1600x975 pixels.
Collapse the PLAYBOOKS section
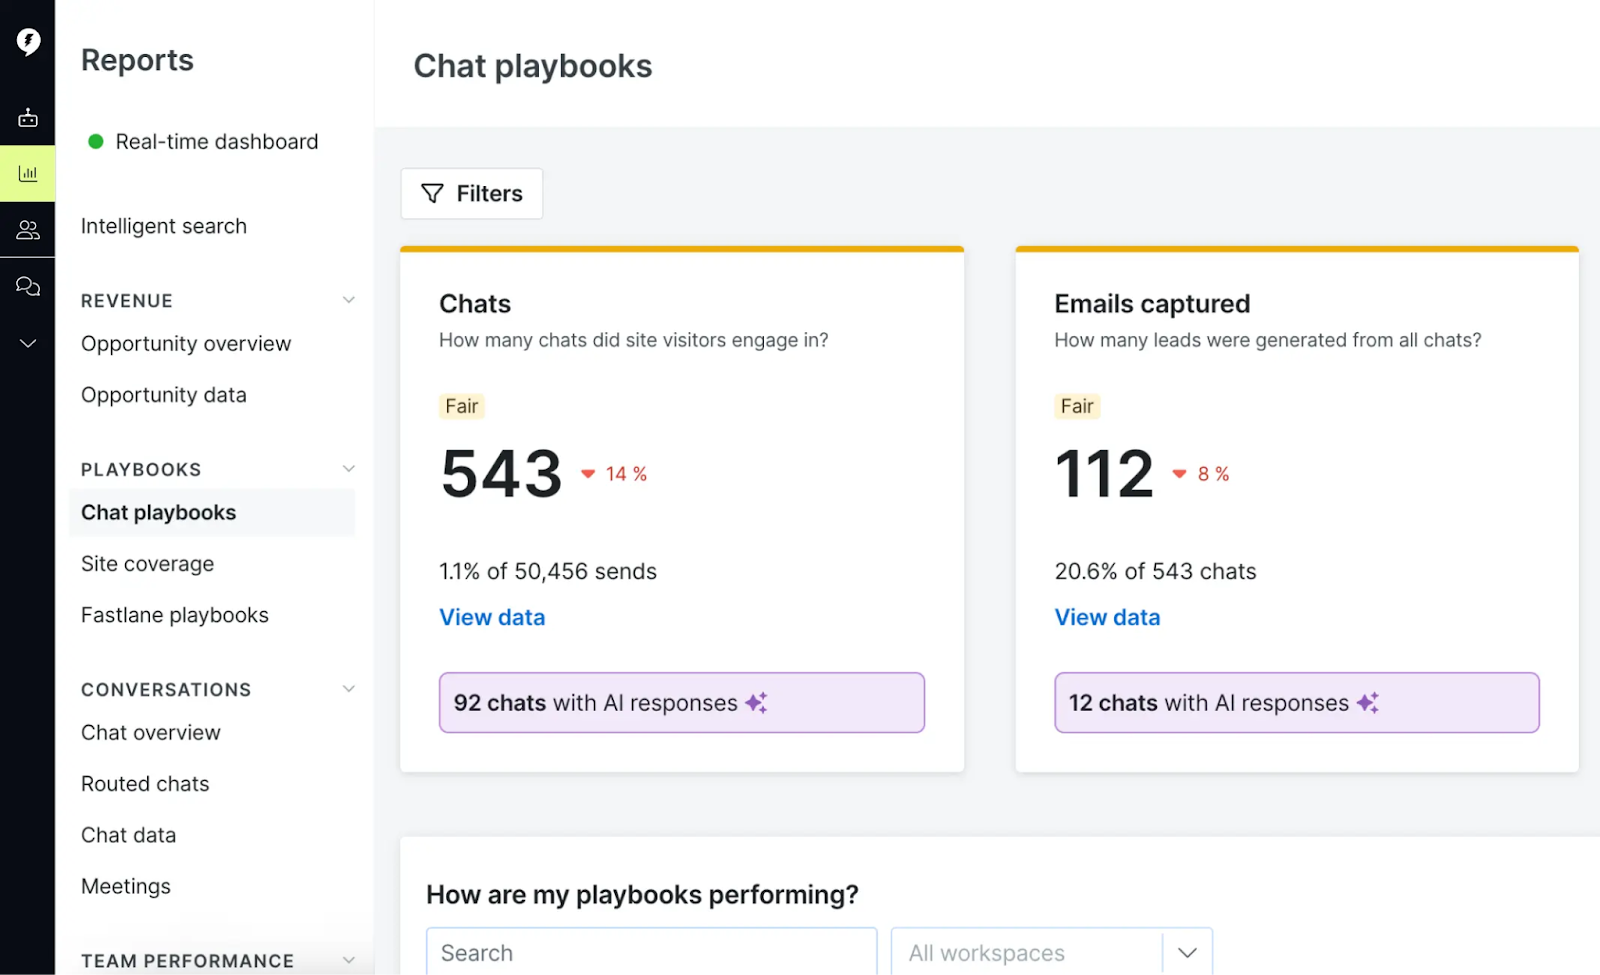point(348,467)
